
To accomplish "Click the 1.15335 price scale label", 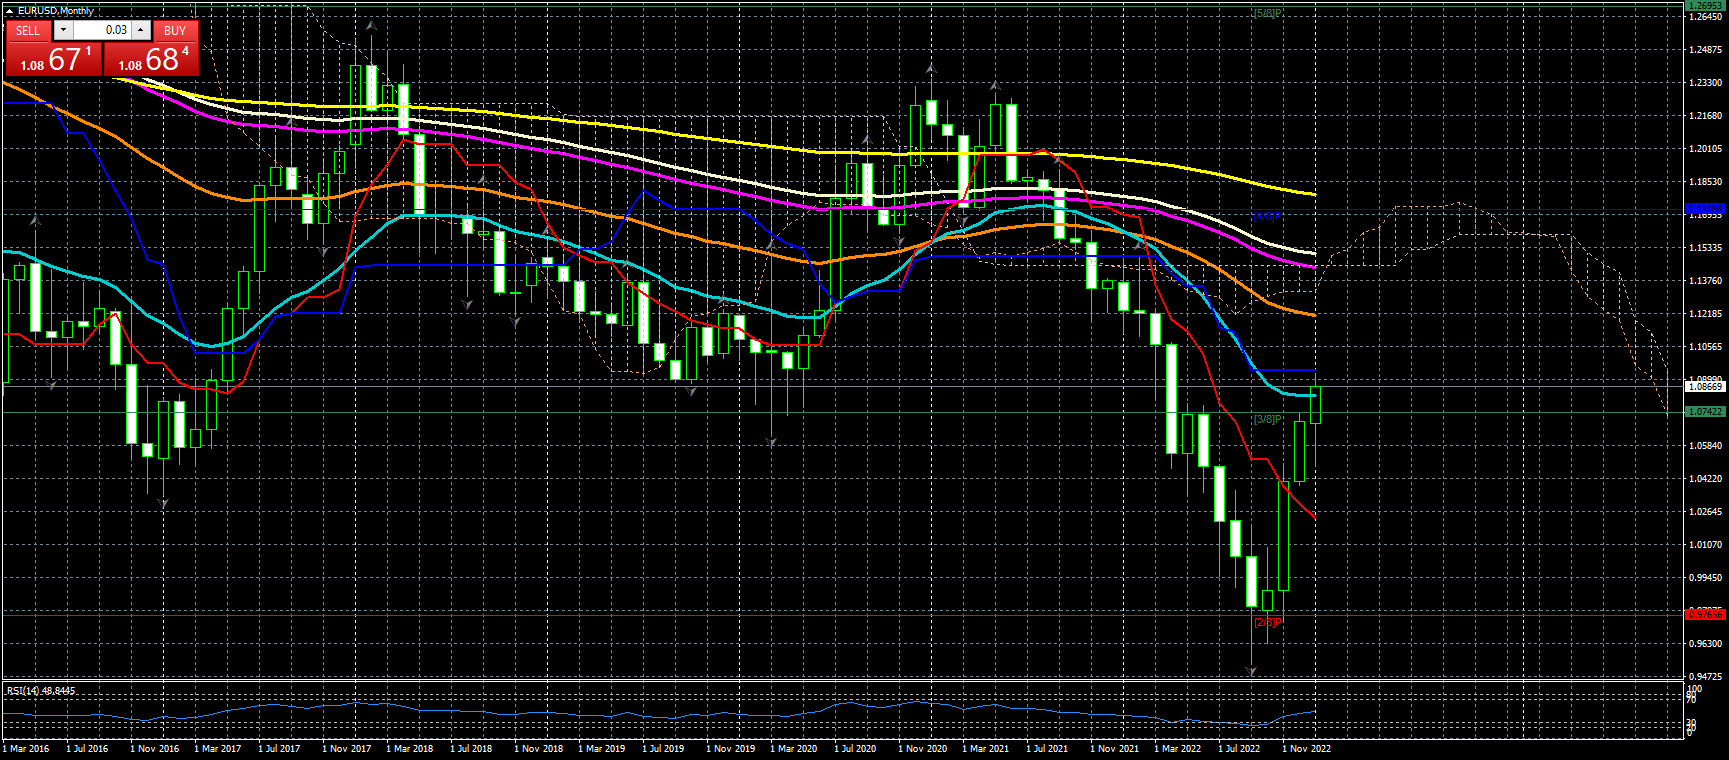I will pos(1706,248).
